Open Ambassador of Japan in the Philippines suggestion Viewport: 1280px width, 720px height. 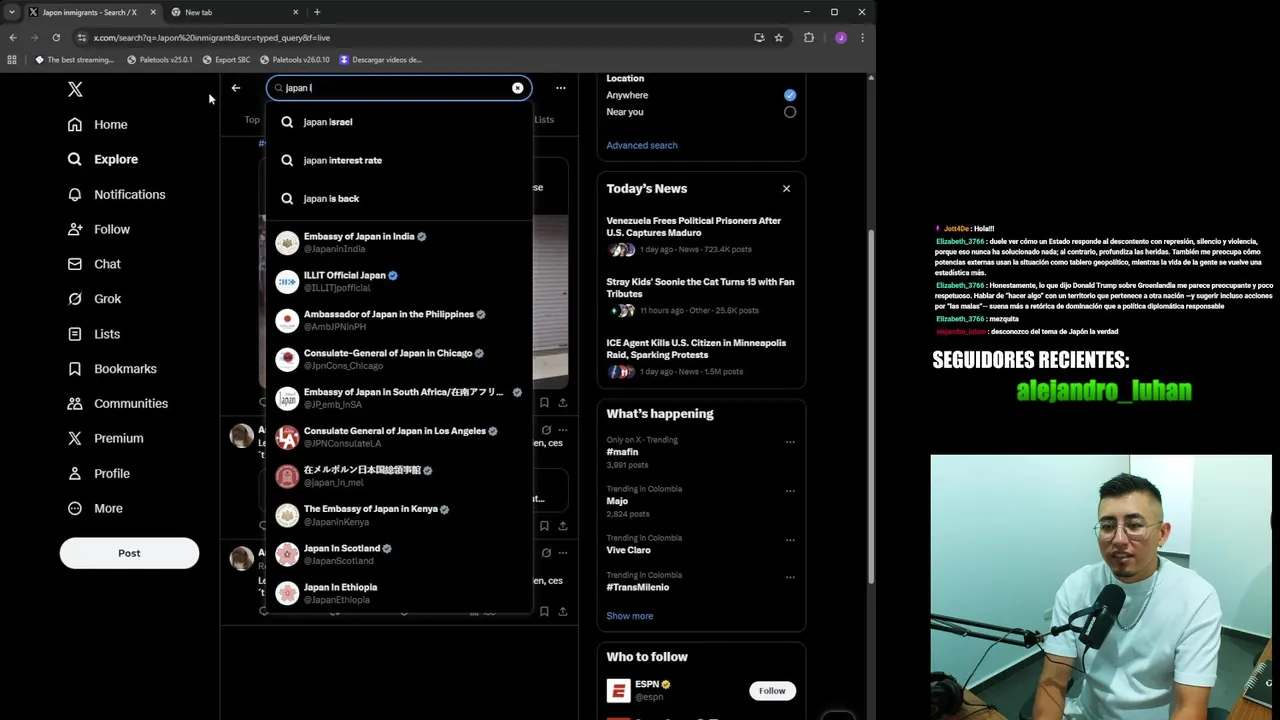coord(398,320)
